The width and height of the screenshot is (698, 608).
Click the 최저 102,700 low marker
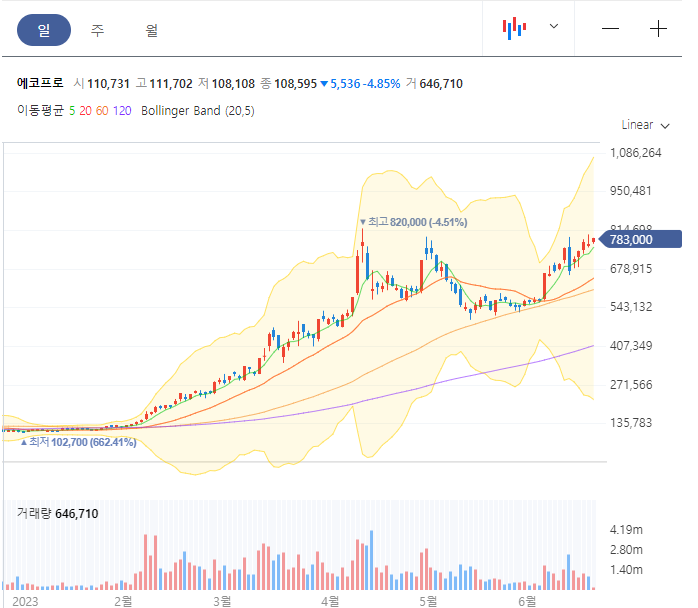coord(78,442)
